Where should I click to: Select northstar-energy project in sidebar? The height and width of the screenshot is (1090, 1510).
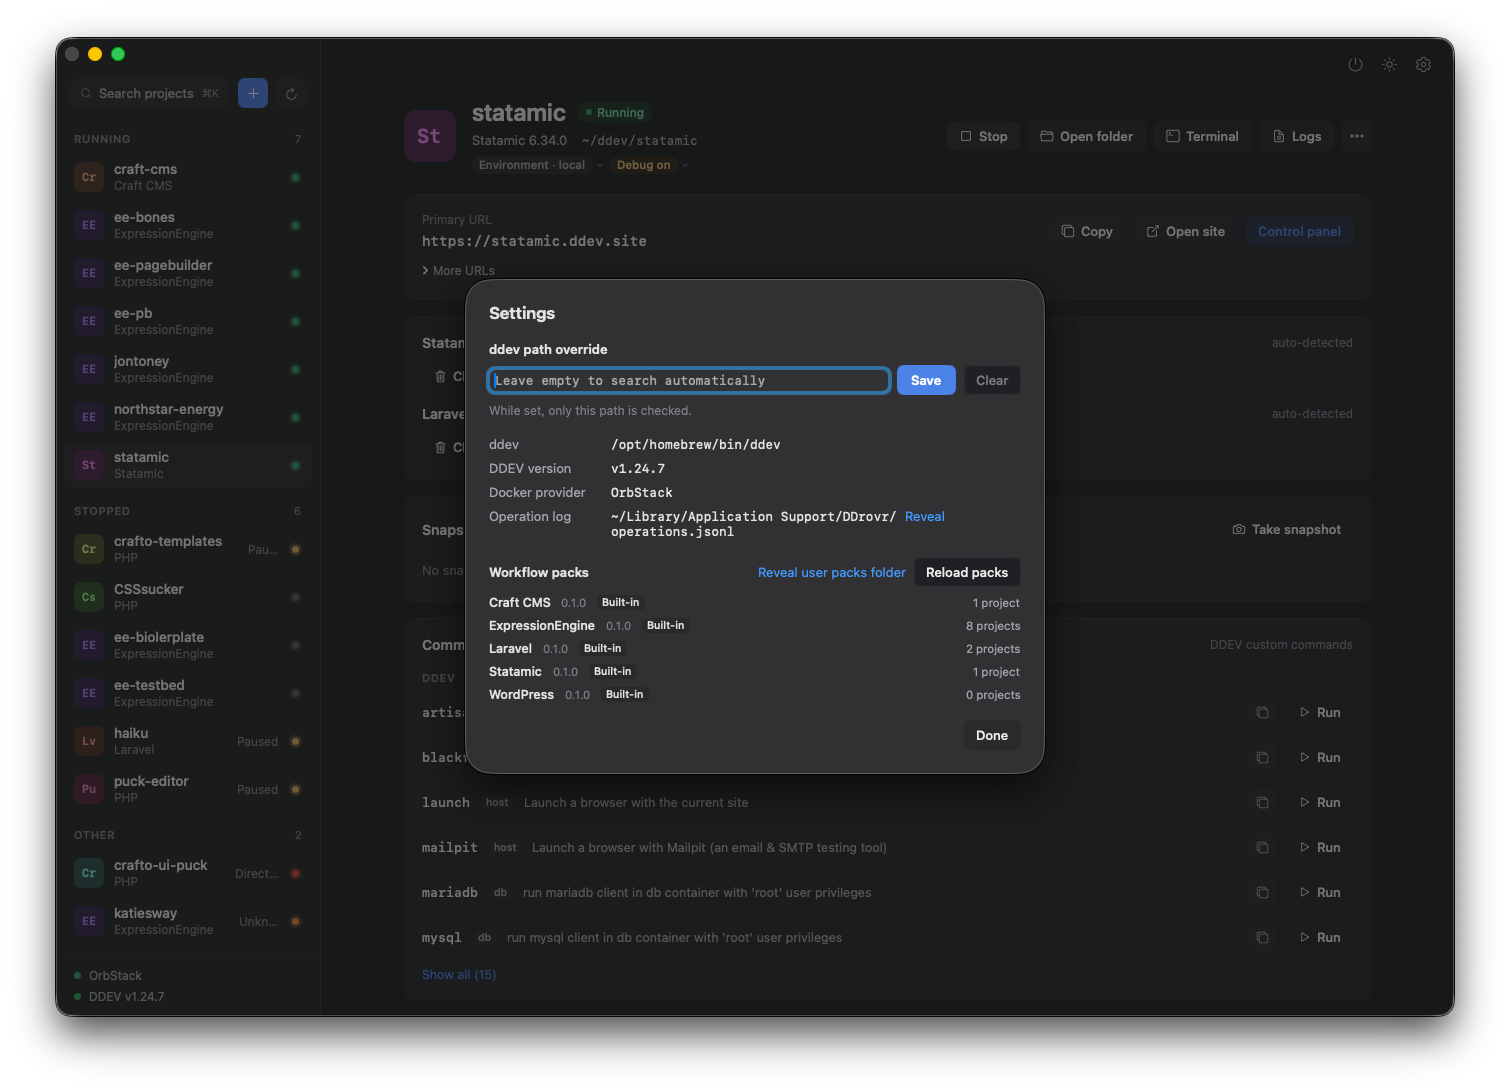188,417
